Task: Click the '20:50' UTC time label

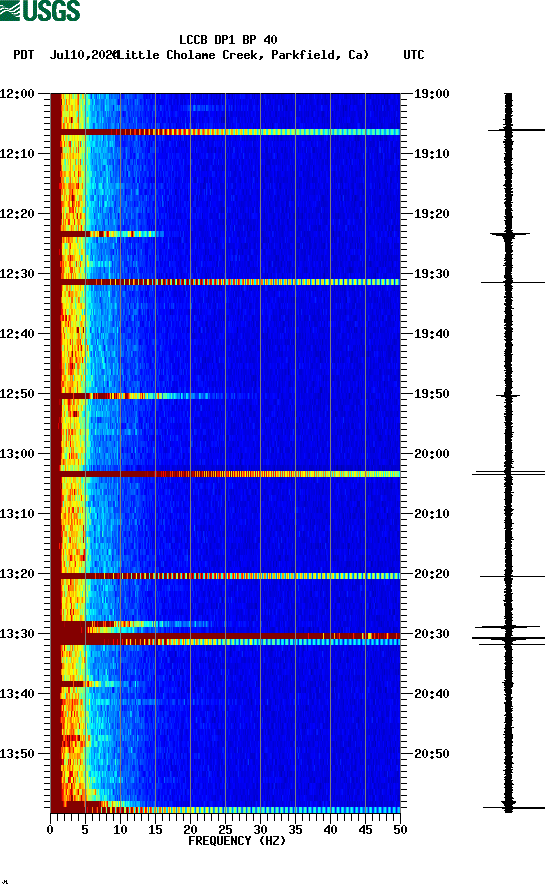Action: 432,753
